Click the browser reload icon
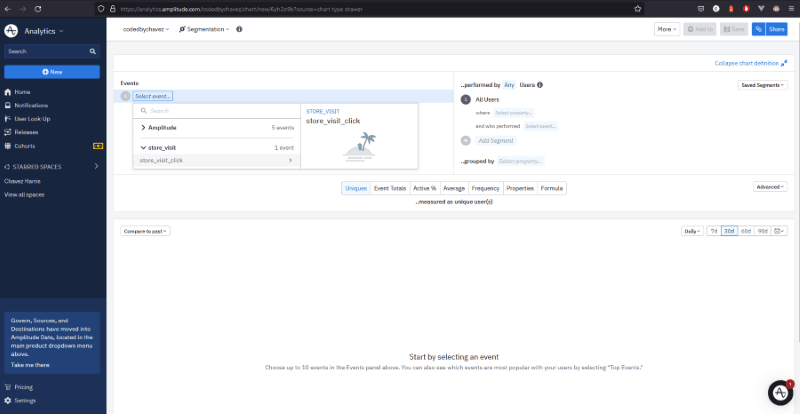 point(38,9)
